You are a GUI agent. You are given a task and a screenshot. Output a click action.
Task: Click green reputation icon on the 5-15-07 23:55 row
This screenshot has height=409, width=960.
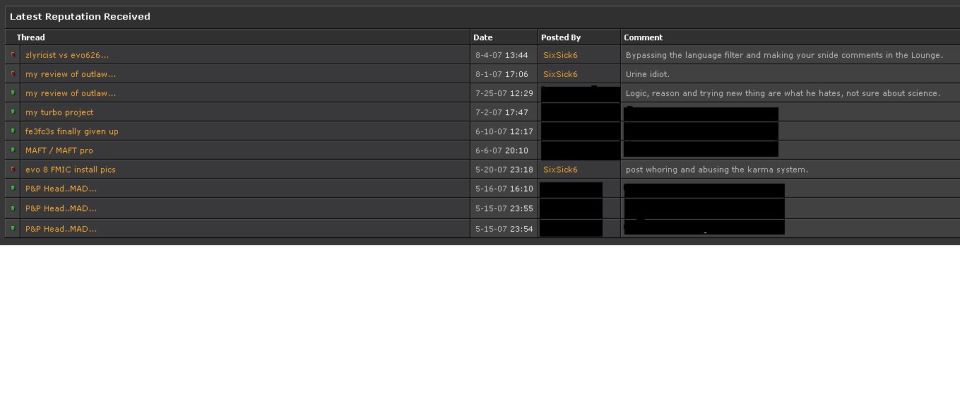[13, 208]
